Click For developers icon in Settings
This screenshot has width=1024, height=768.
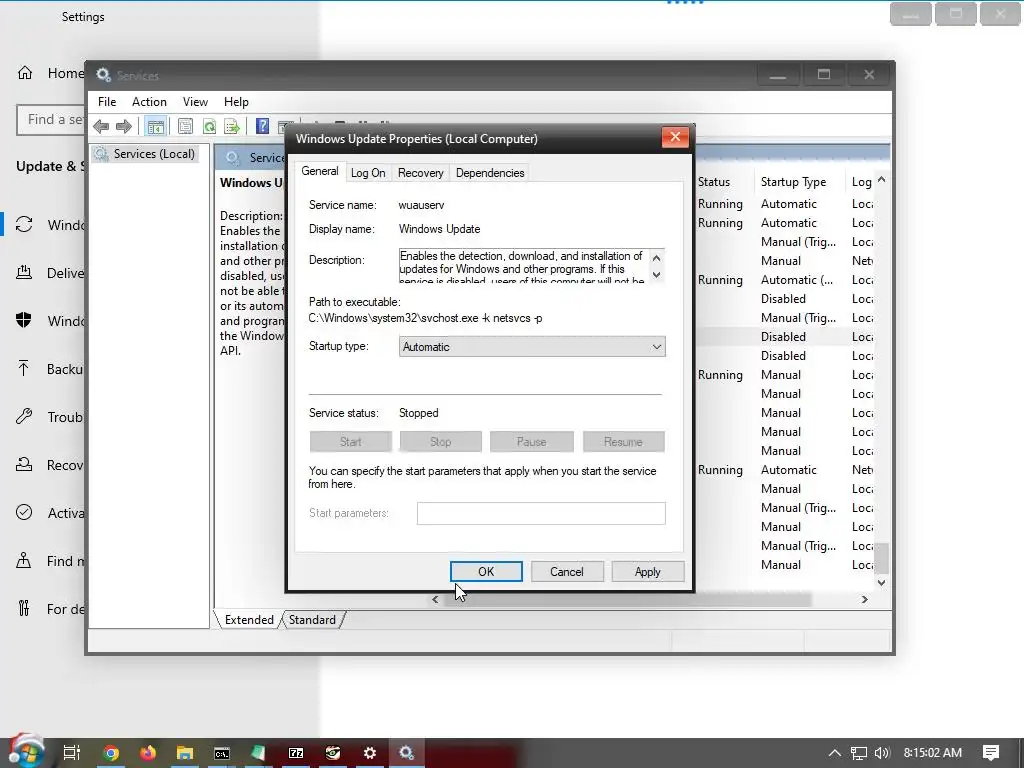point(24,608)
